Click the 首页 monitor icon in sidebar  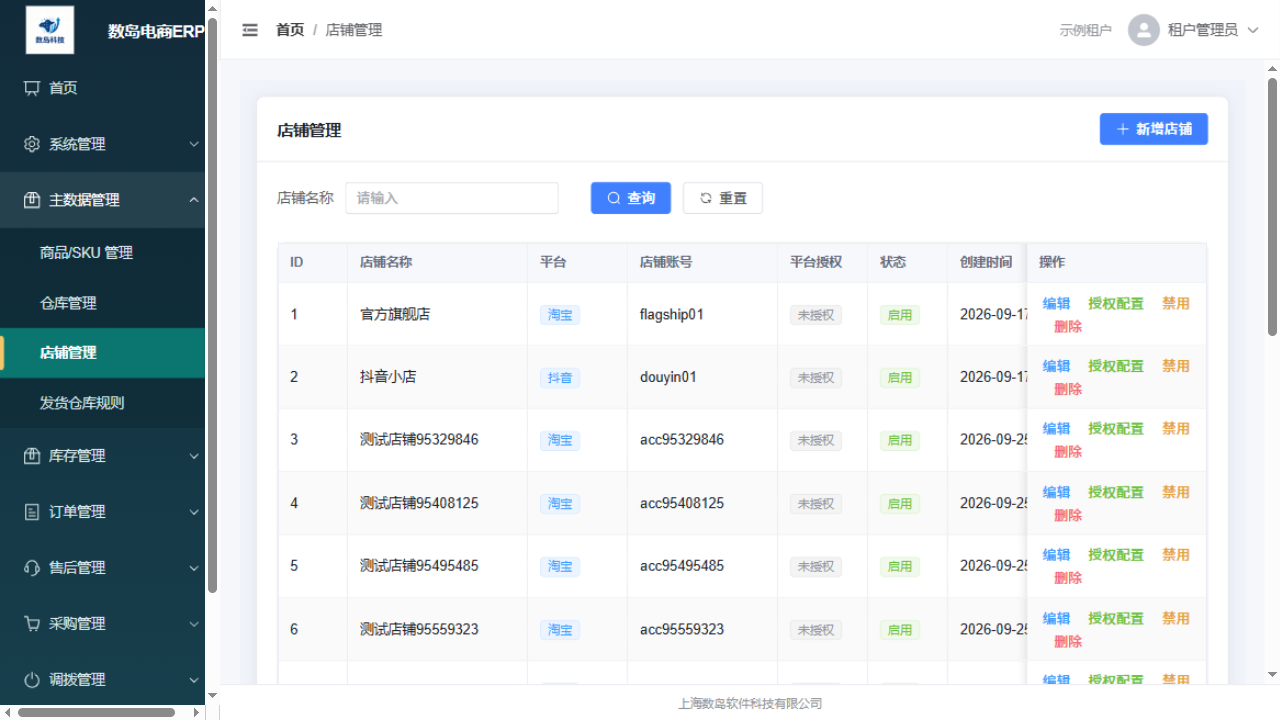point(32,88)
